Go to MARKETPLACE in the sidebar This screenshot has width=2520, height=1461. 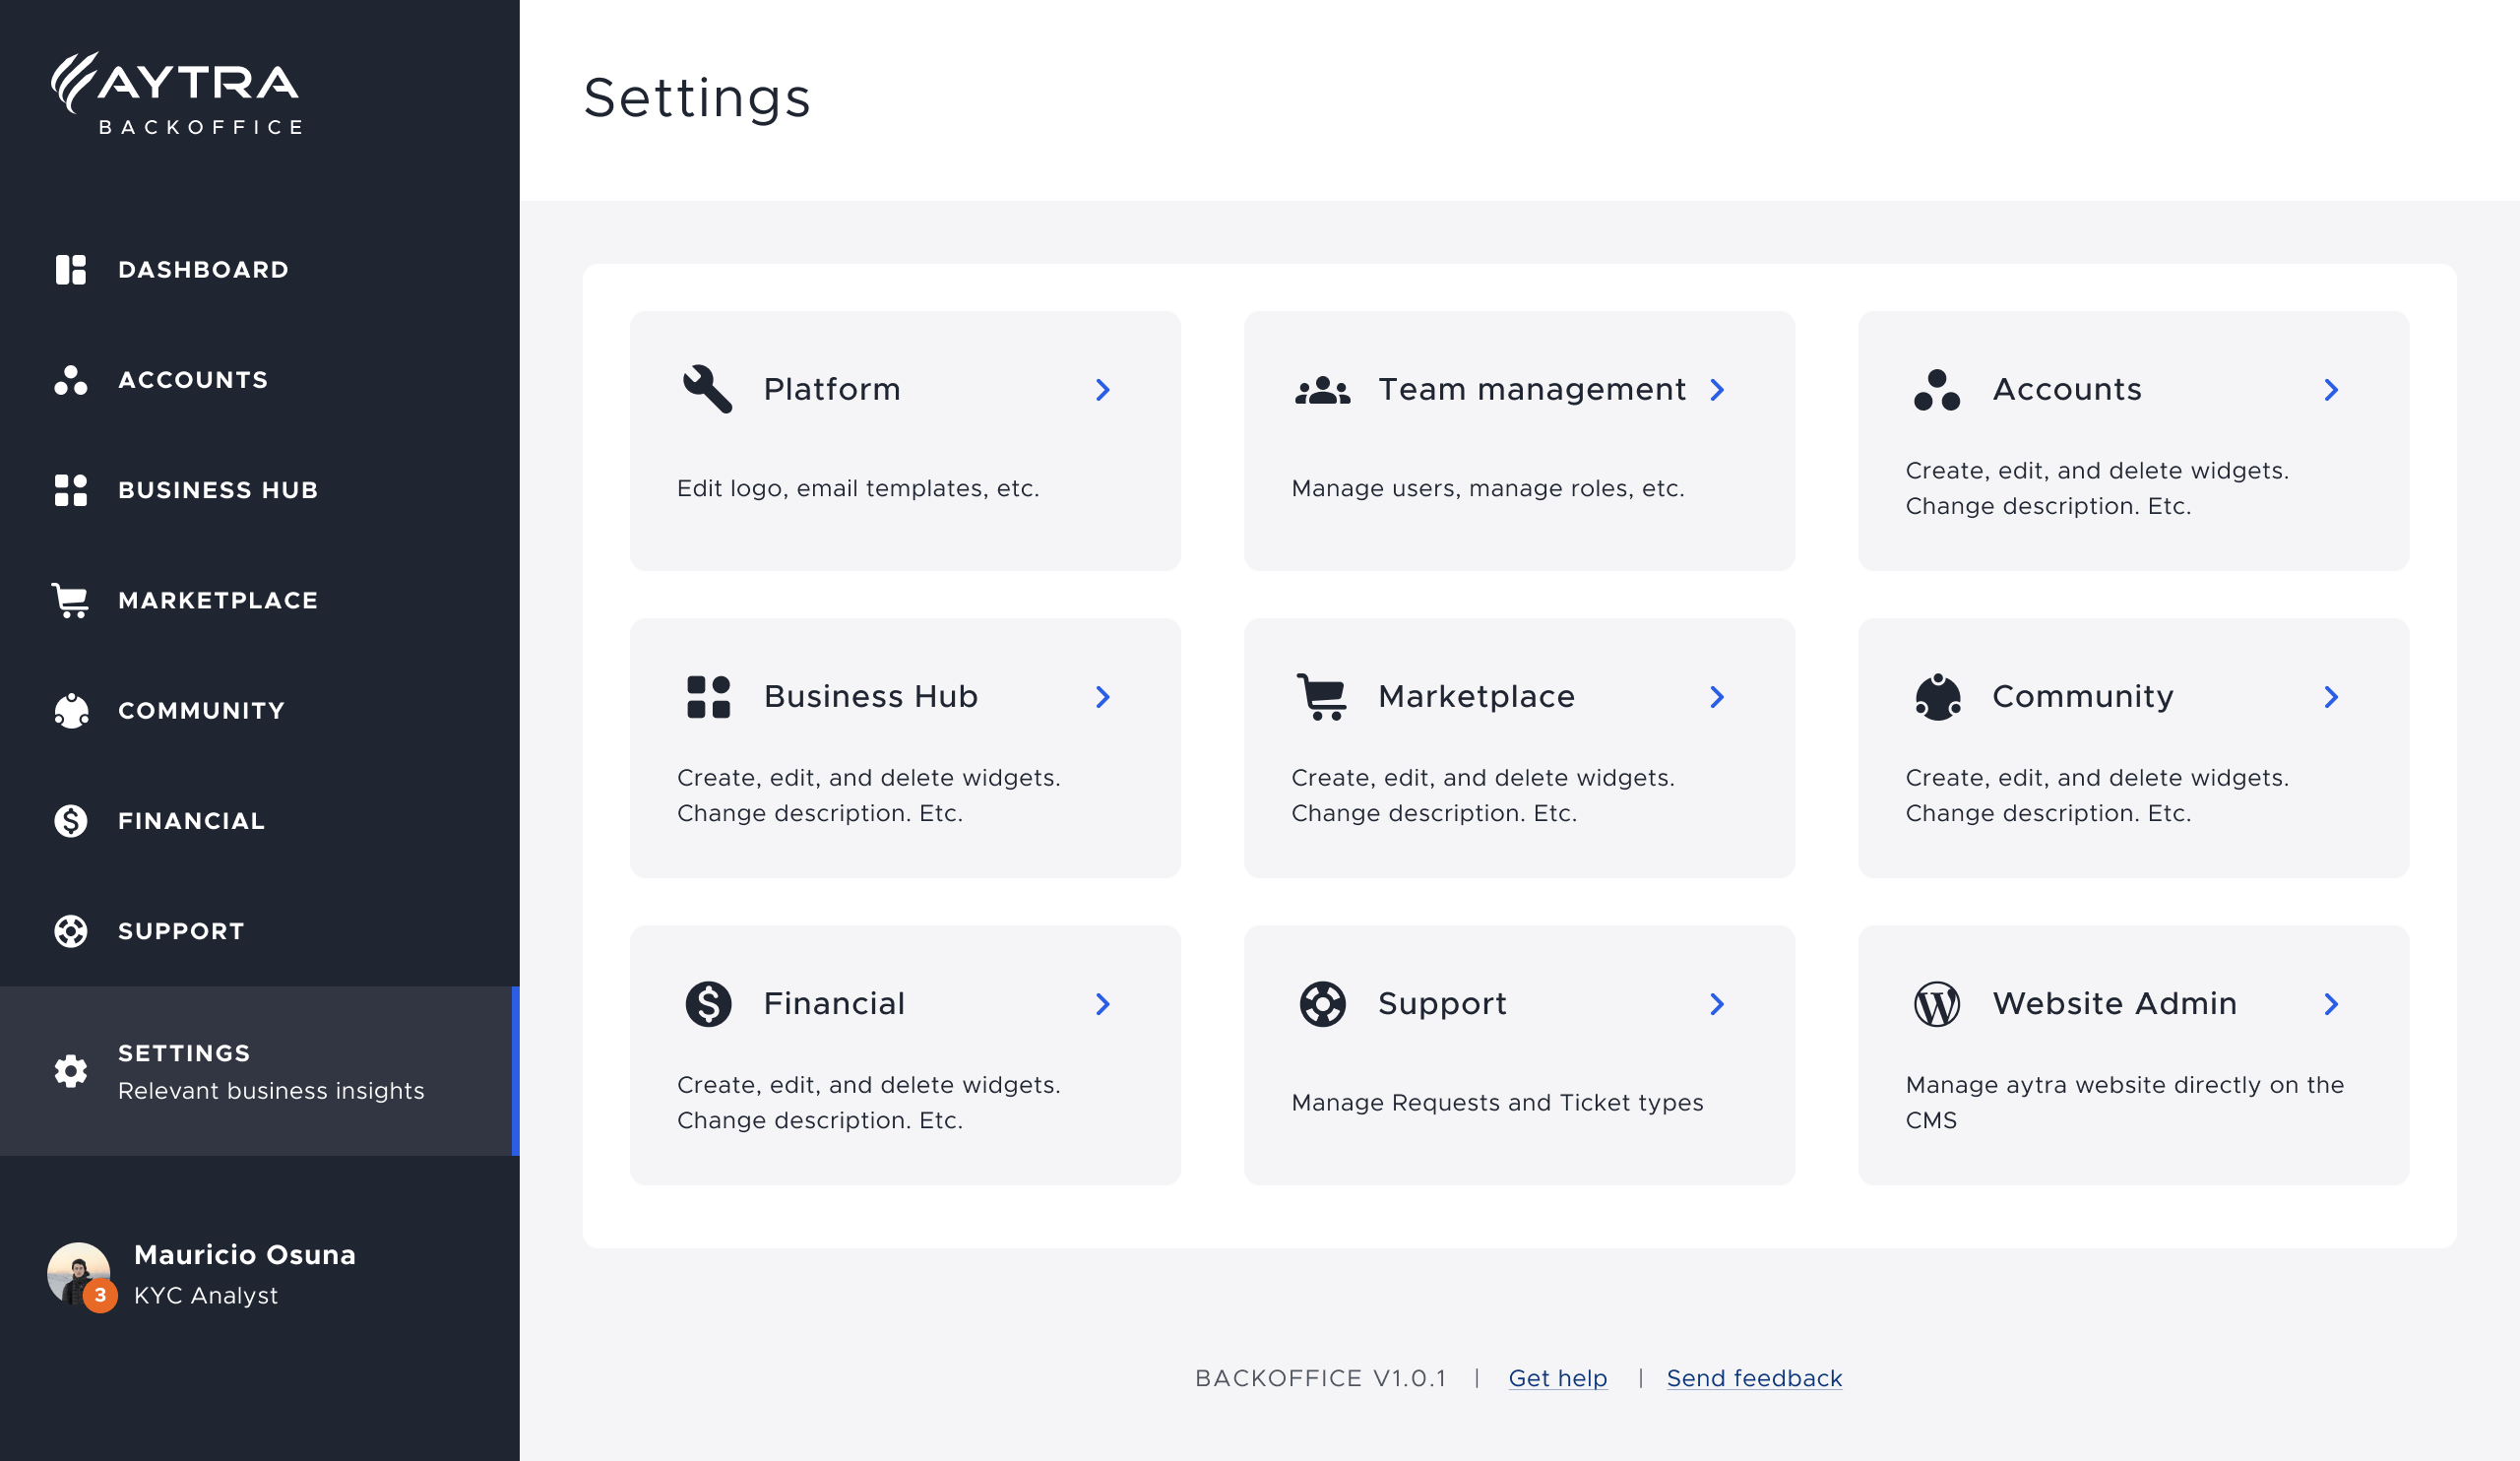pos(218,600)
